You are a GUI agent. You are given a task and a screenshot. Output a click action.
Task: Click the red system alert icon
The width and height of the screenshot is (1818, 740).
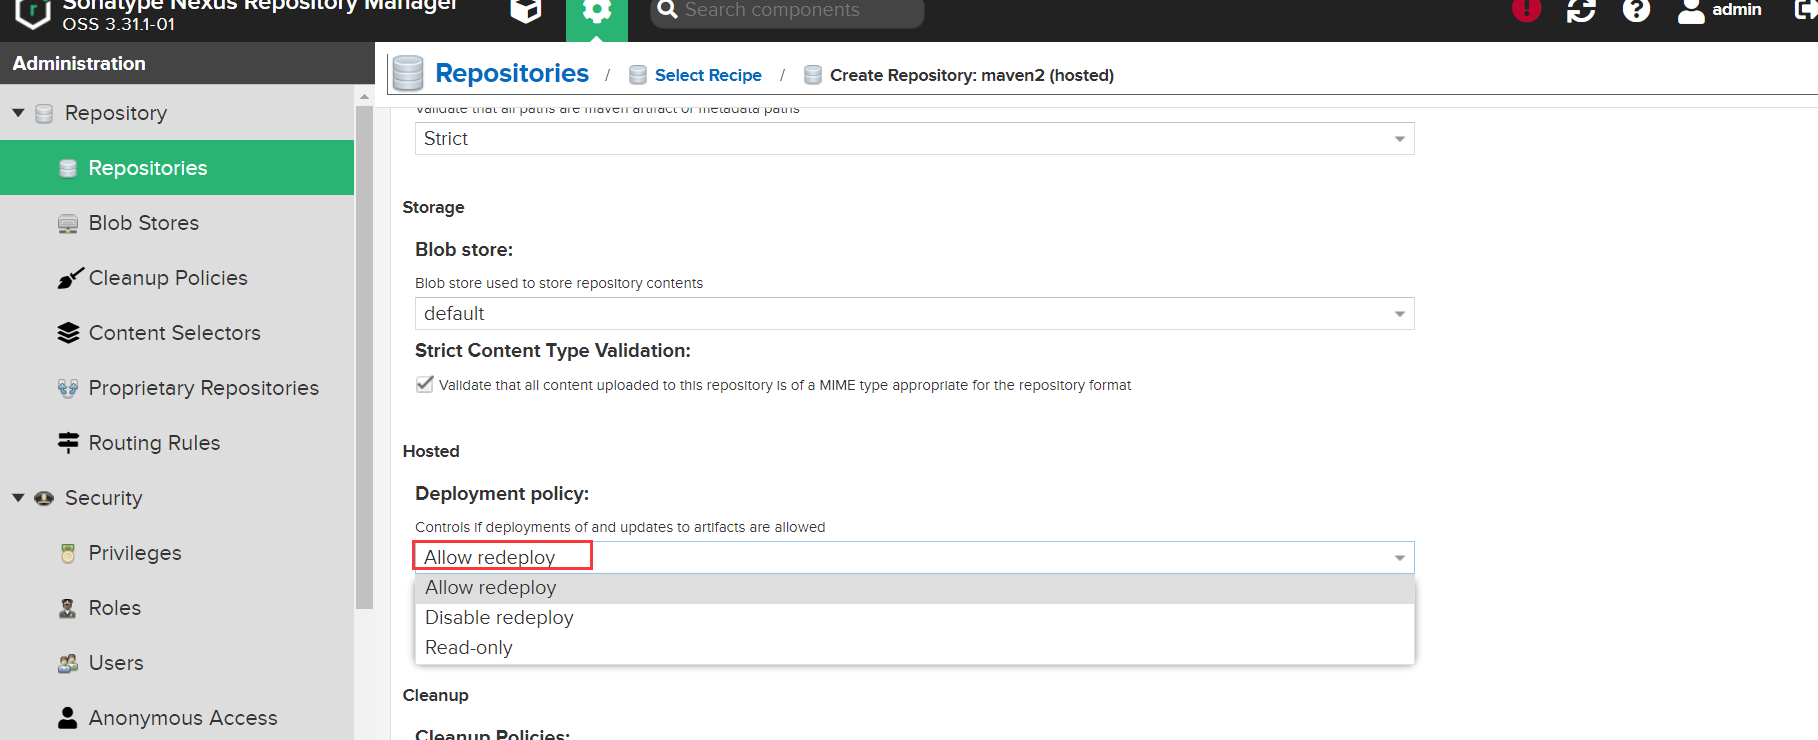pyautogui.click(x=1526, y=10)
